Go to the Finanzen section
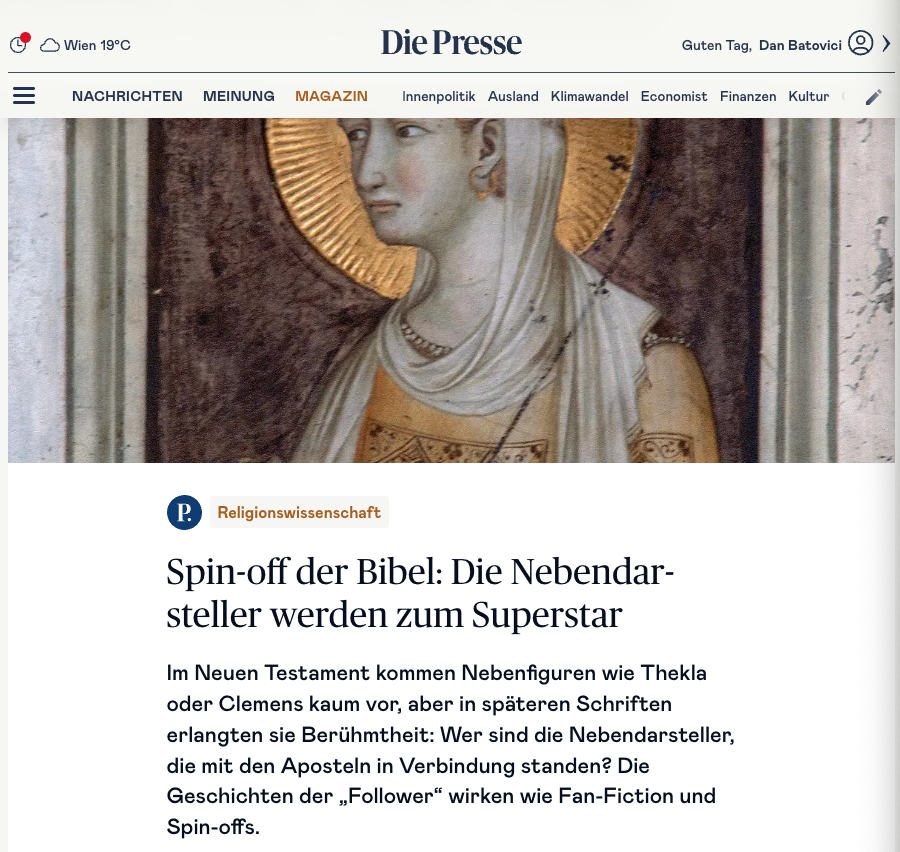This screenshot has width=900, height=852. [x=748, y=96]
